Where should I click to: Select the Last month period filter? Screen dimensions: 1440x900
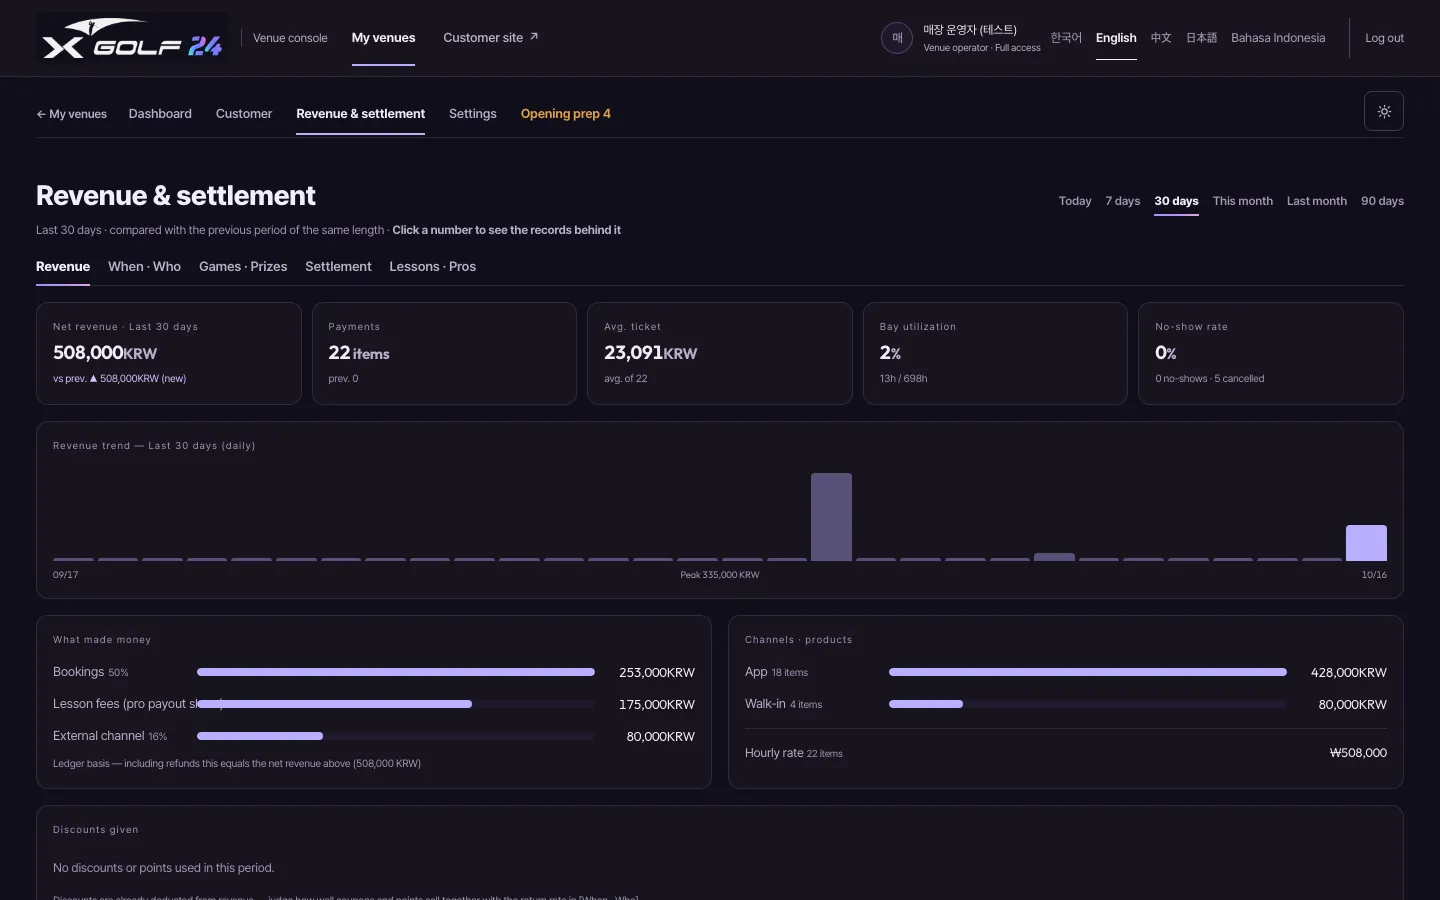1317,201
